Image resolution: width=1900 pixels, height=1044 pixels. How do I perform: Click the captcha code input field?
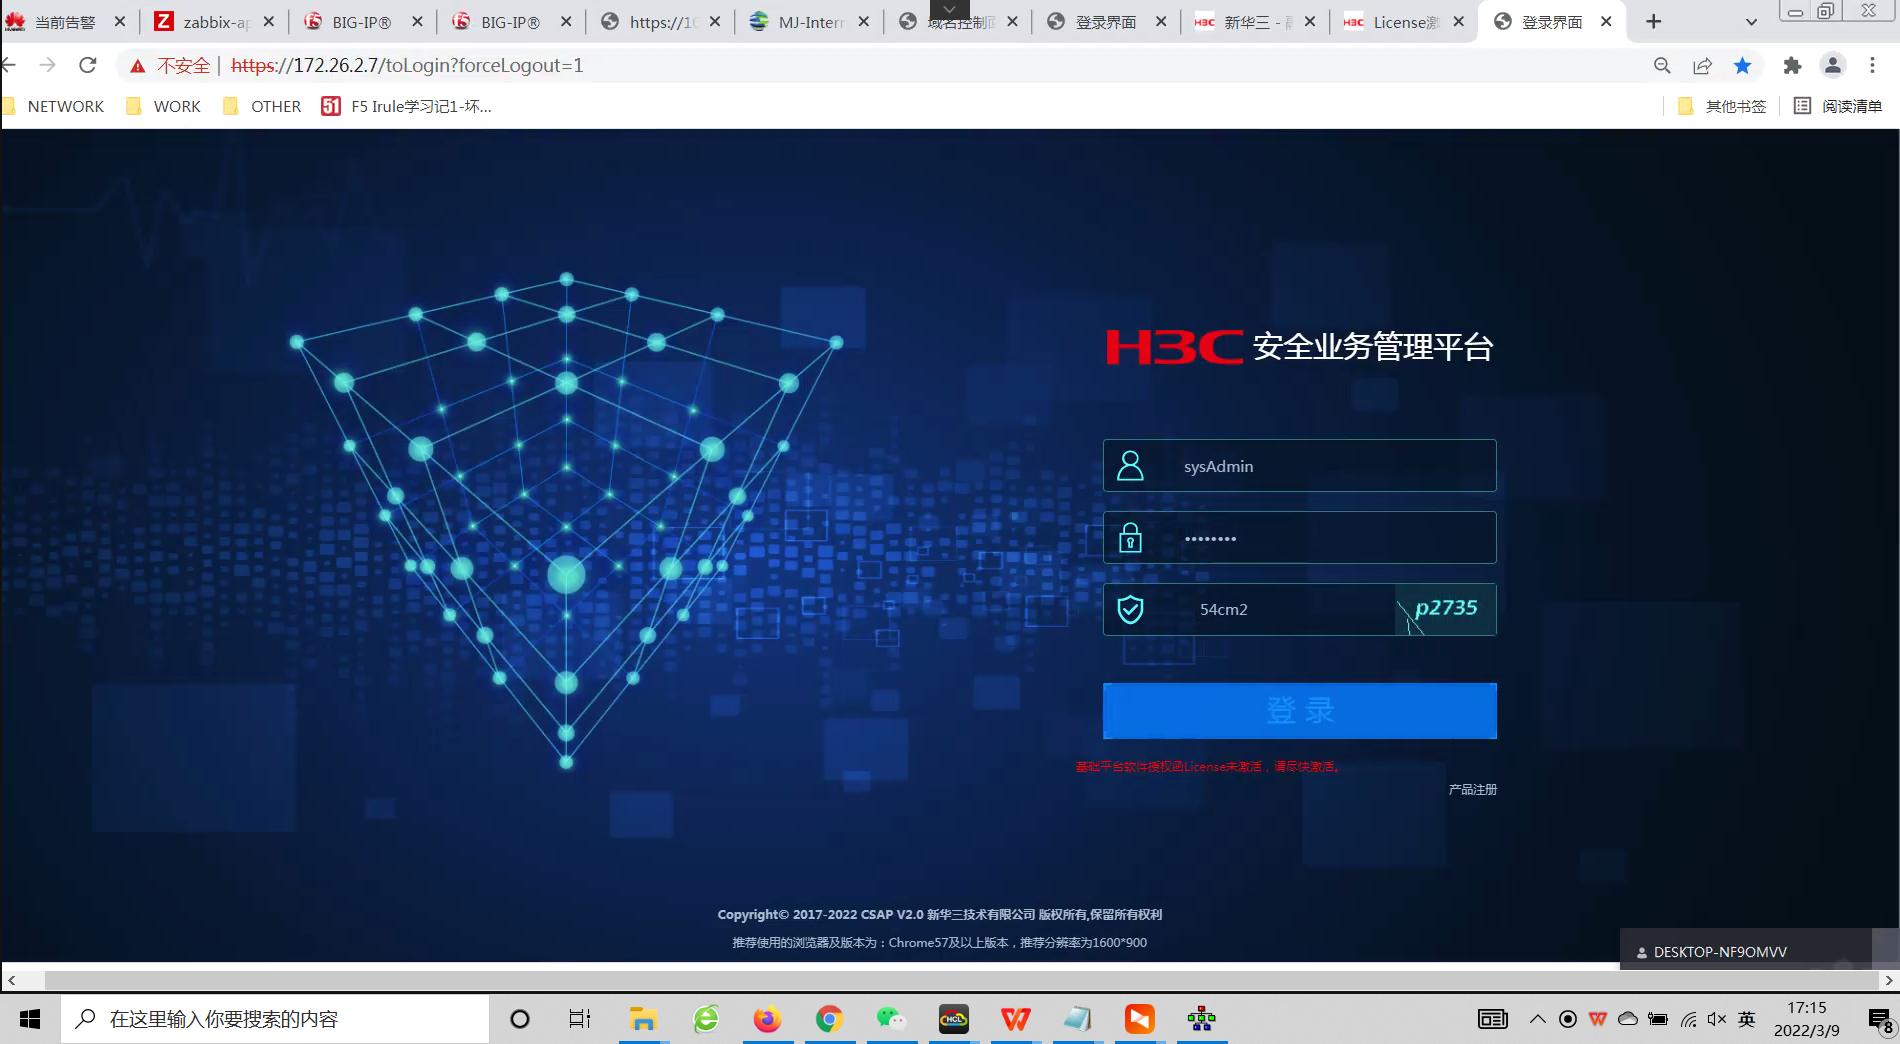1250,610
